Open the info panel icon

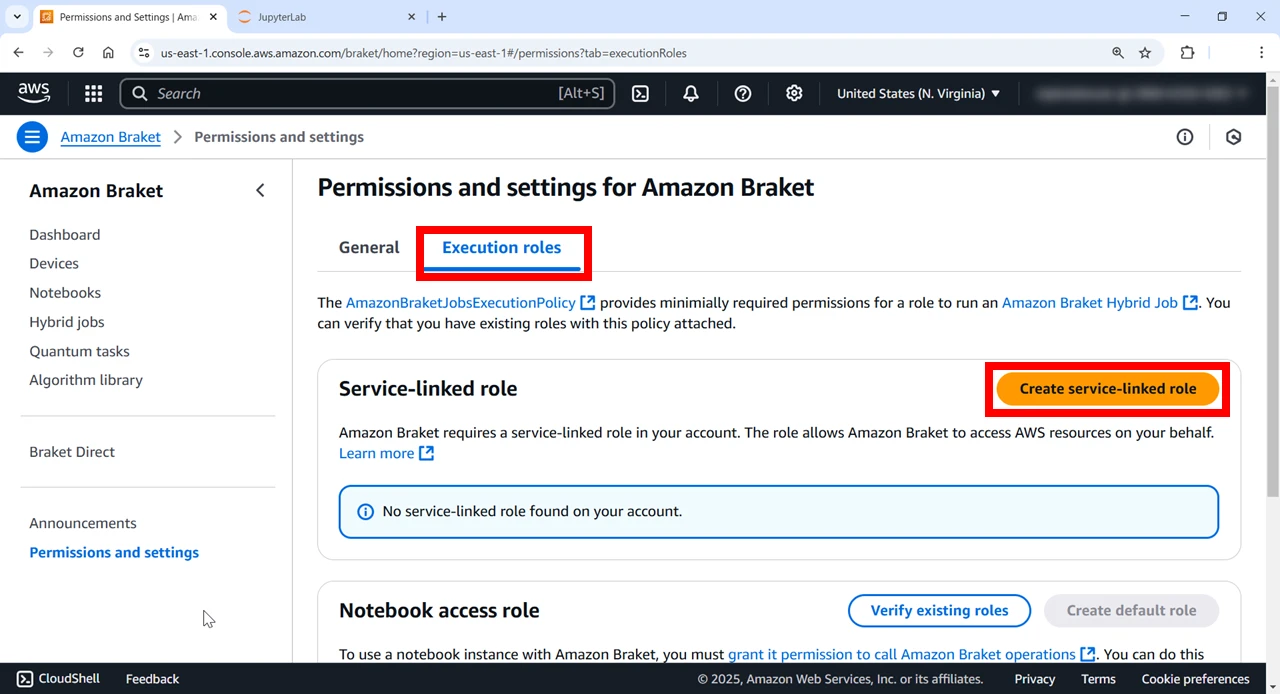1185,137
